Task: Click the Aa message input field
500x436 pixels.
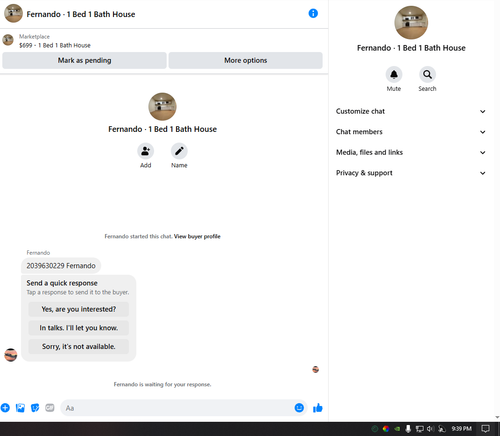Action: [183, 408]
